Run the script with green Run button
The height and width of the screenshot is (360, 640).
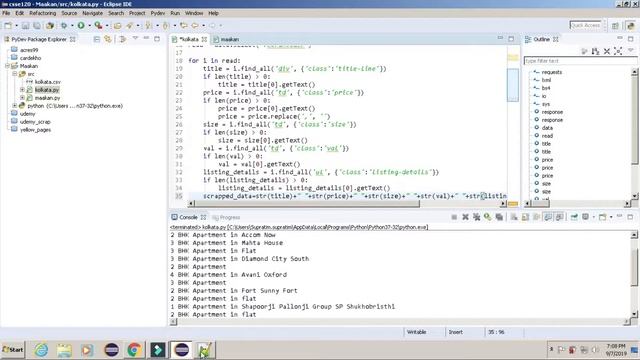pyautogui.click(x=81, y=25)
